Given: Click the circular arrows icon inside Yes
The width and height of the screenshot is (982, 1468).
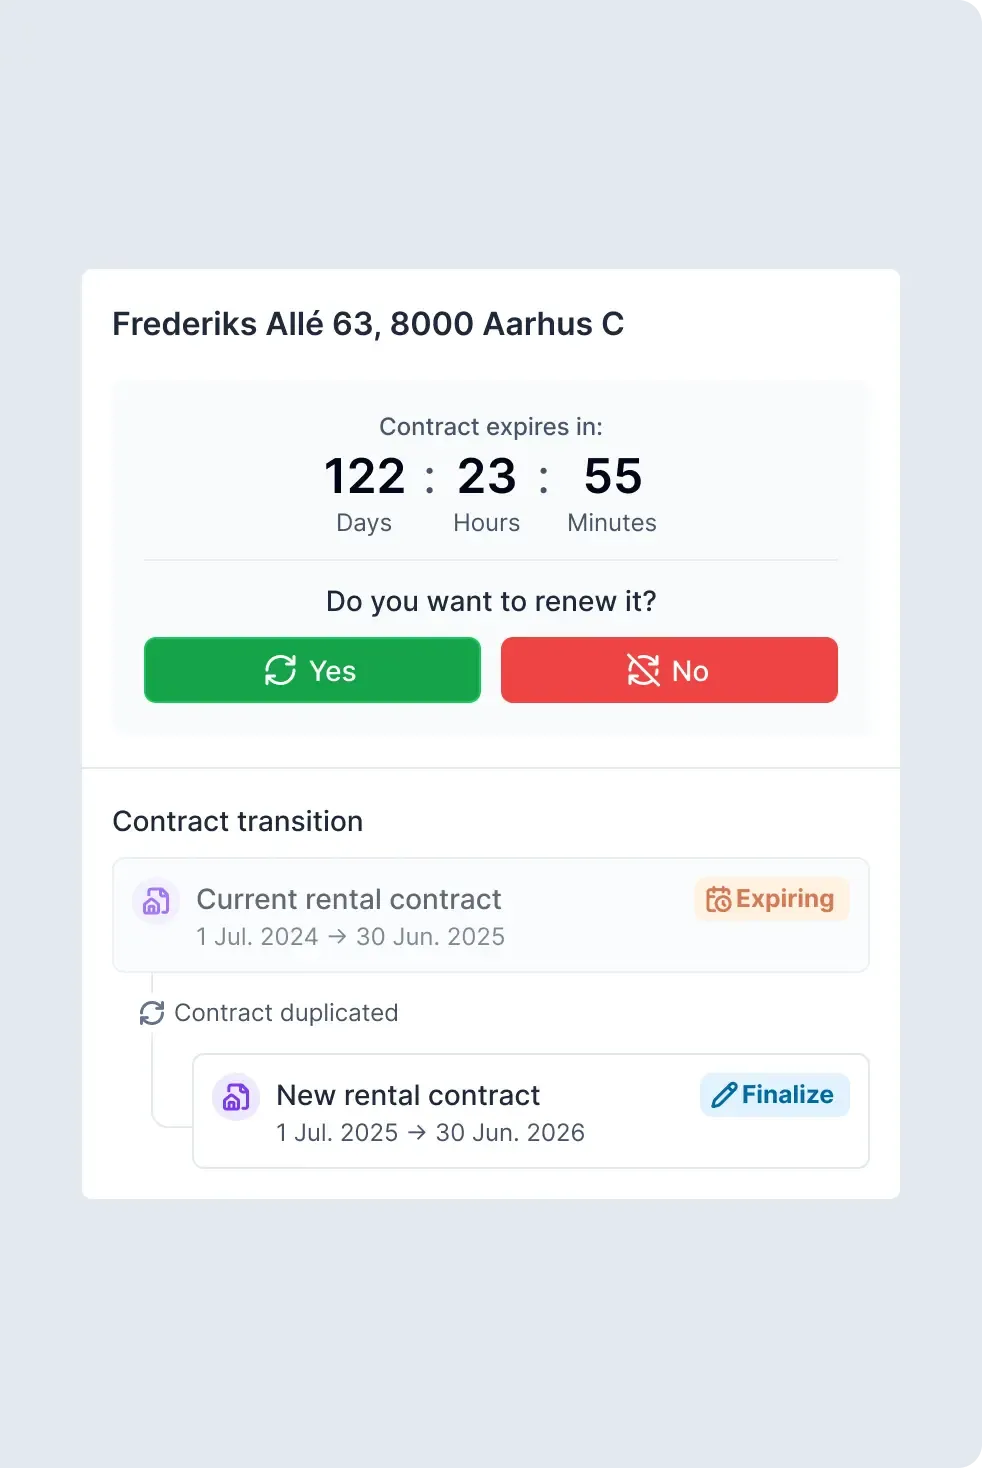Looking at the screenshot, I should pyautogui.click(x=280, y=670).
